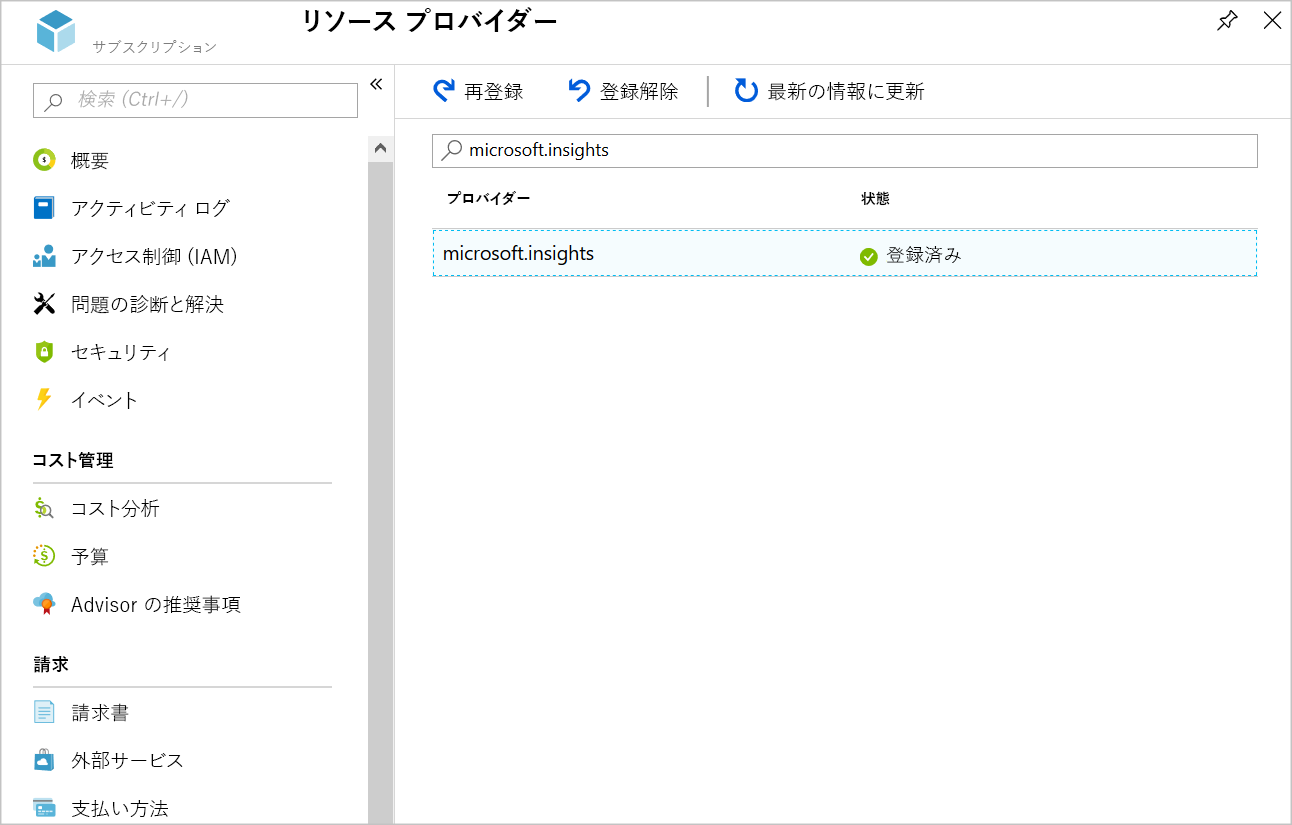
Task: Collapse the left sidebar menu
Action: coord(376,84)
